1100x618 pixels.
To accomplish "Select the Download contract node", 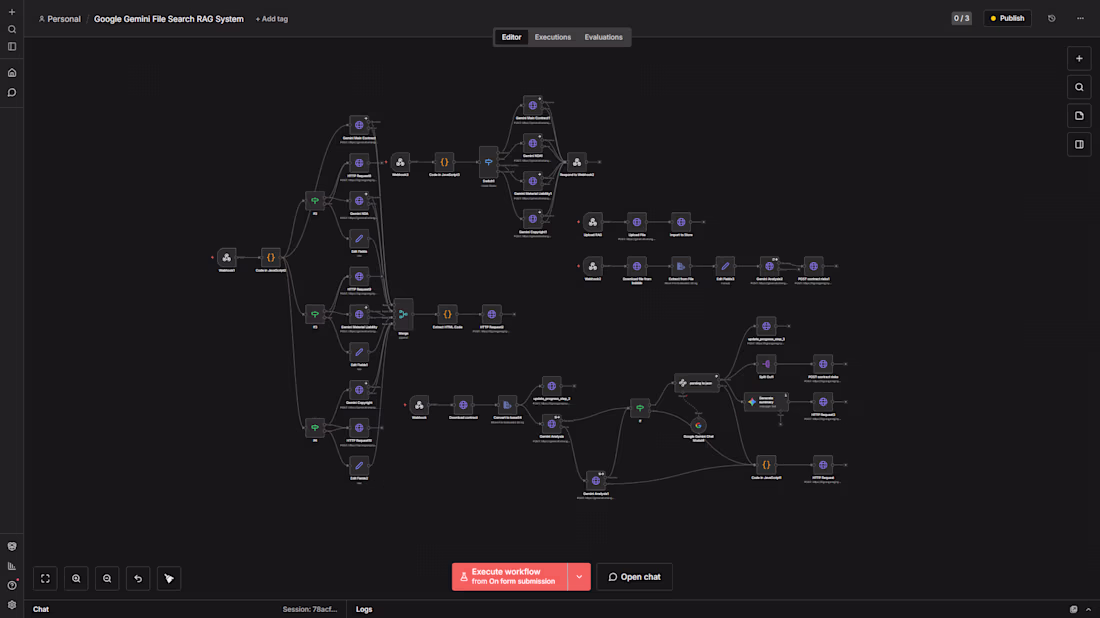I will pyautogui.click(x=463, y=405).
